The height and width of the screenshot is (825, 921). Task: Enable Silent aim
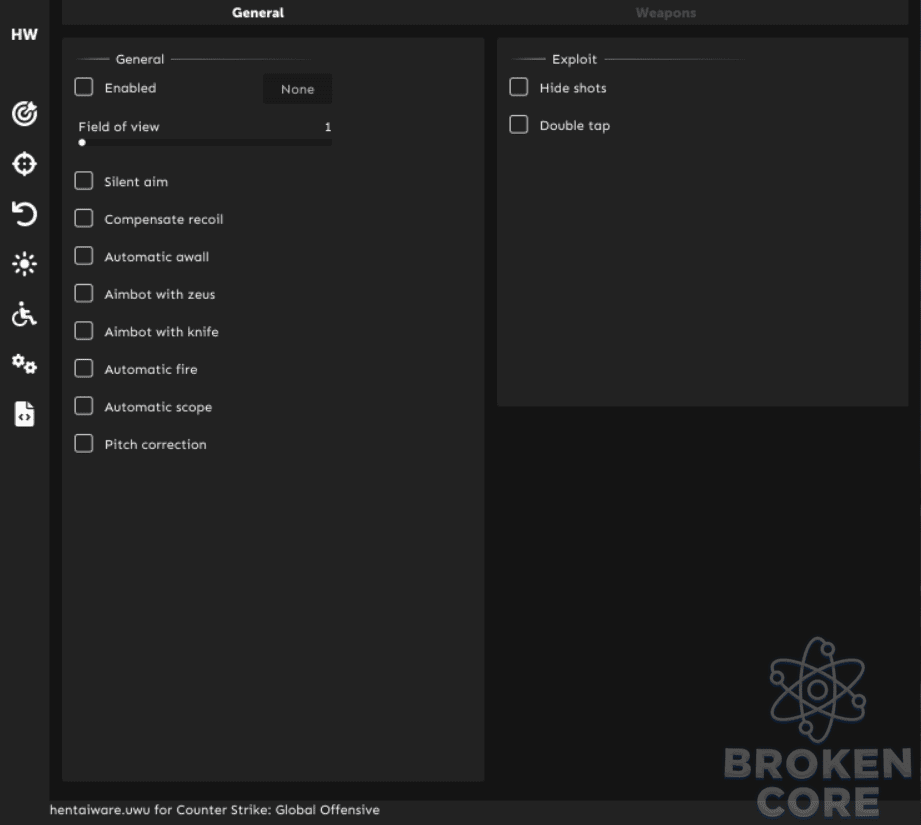click(x=84, y=181)
